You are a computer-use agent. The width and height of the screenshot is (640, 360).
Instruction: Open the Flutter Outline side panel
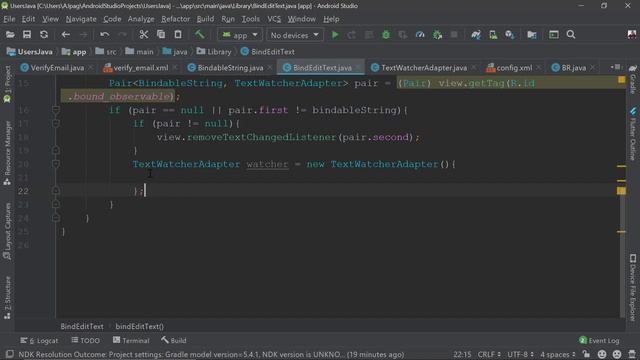[633, 134]
